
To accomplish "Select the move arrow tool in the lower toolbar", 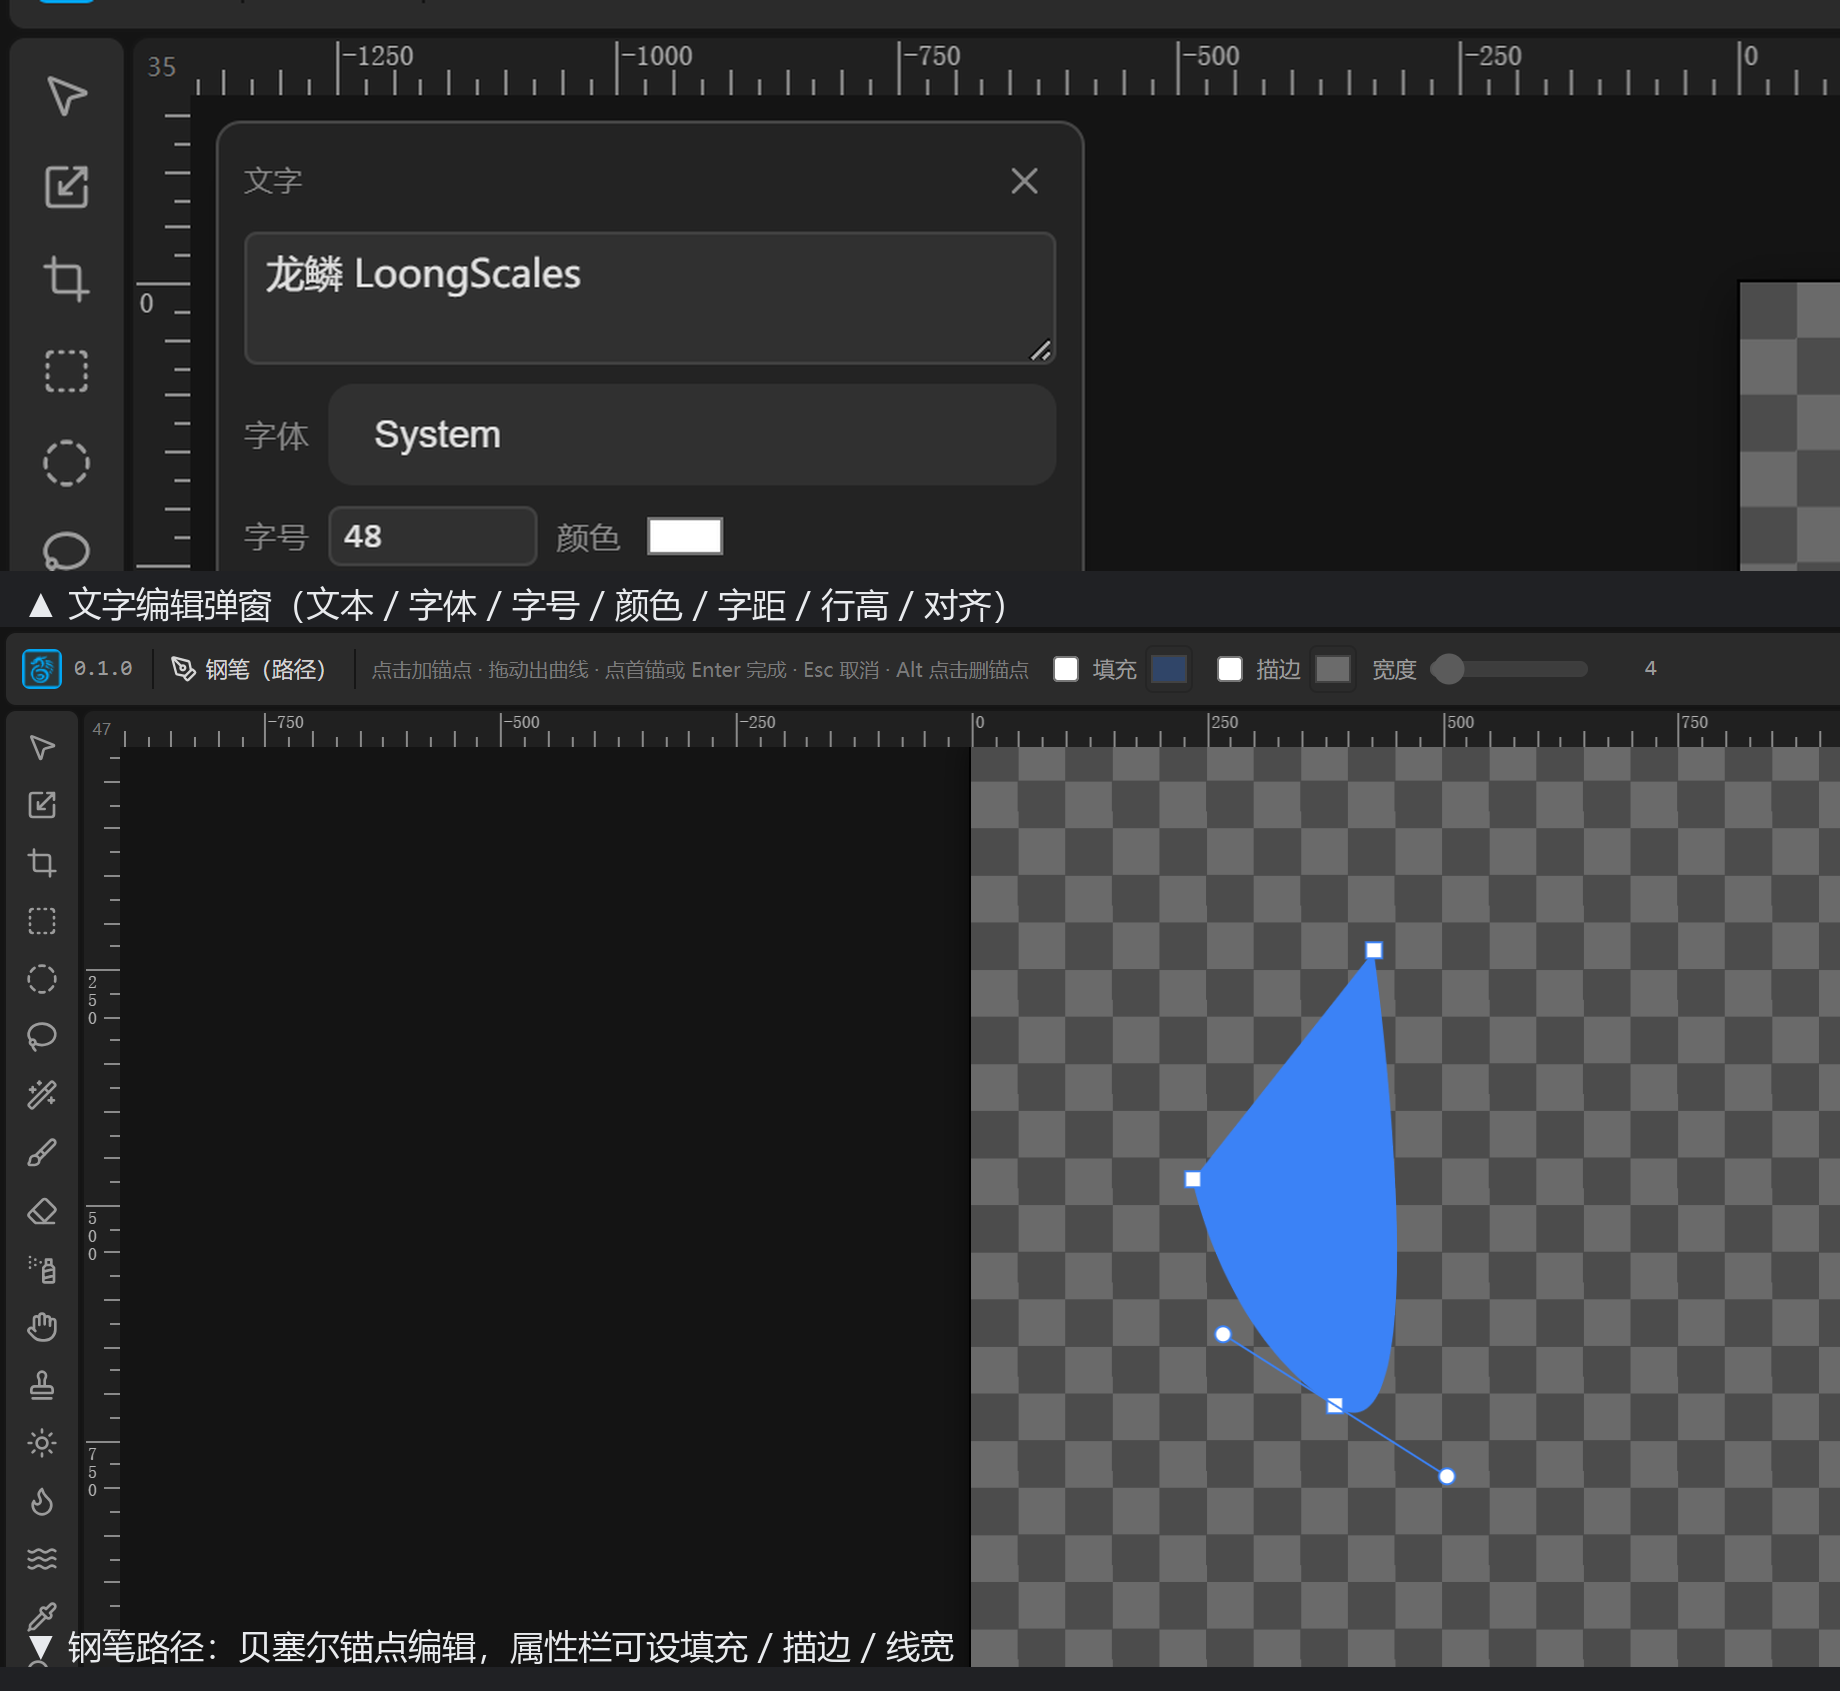I will point(42,747).
